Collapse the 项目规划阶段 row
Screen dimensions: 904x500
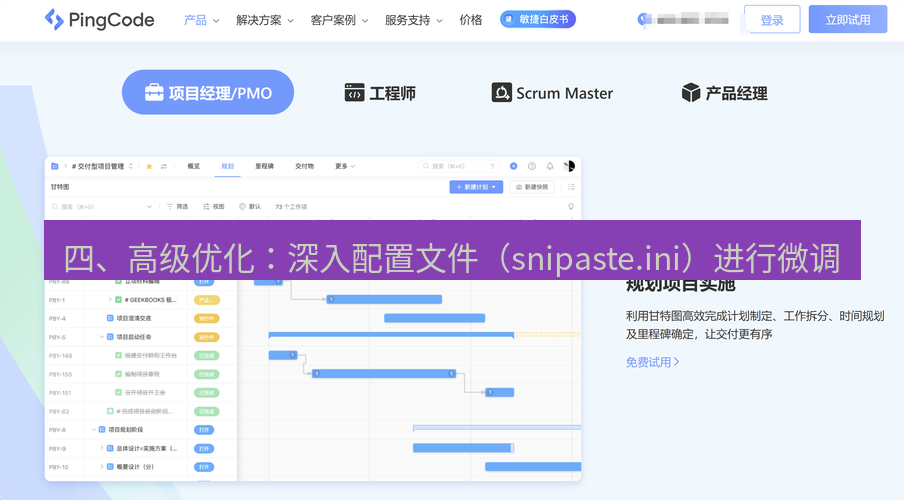tap(93, 430)
